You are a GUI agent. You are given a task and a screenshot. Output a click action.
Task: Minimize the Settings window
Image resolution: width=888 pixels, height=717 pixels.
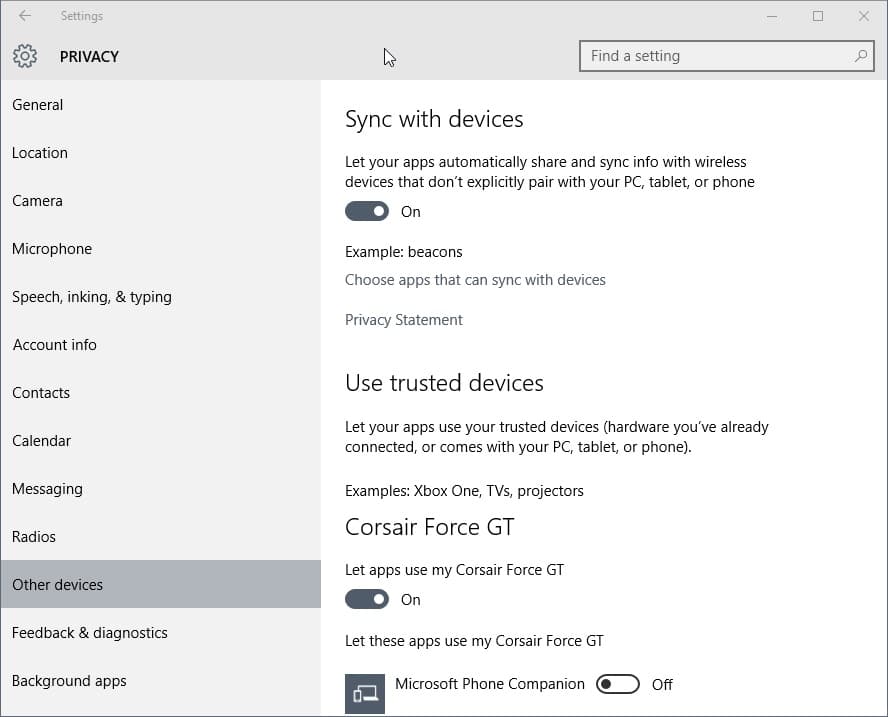coord(772,16)
